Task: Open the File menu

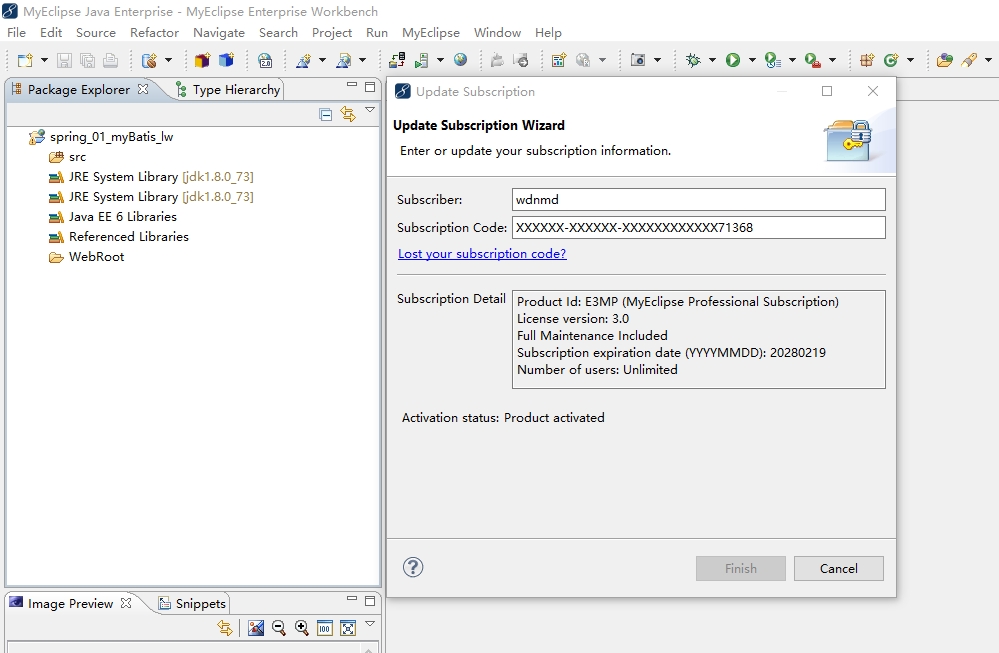Action: click(x=17, y=32)
